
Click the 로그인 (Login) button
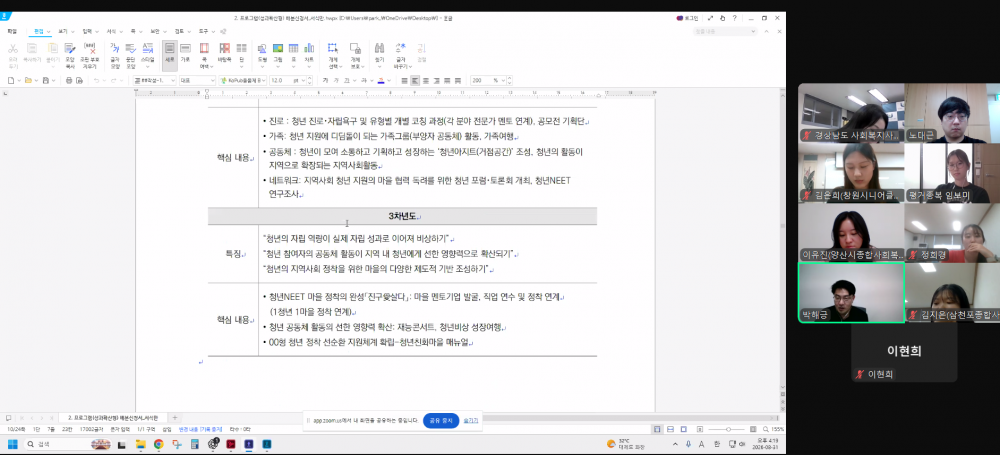click(x=688, y=18)
